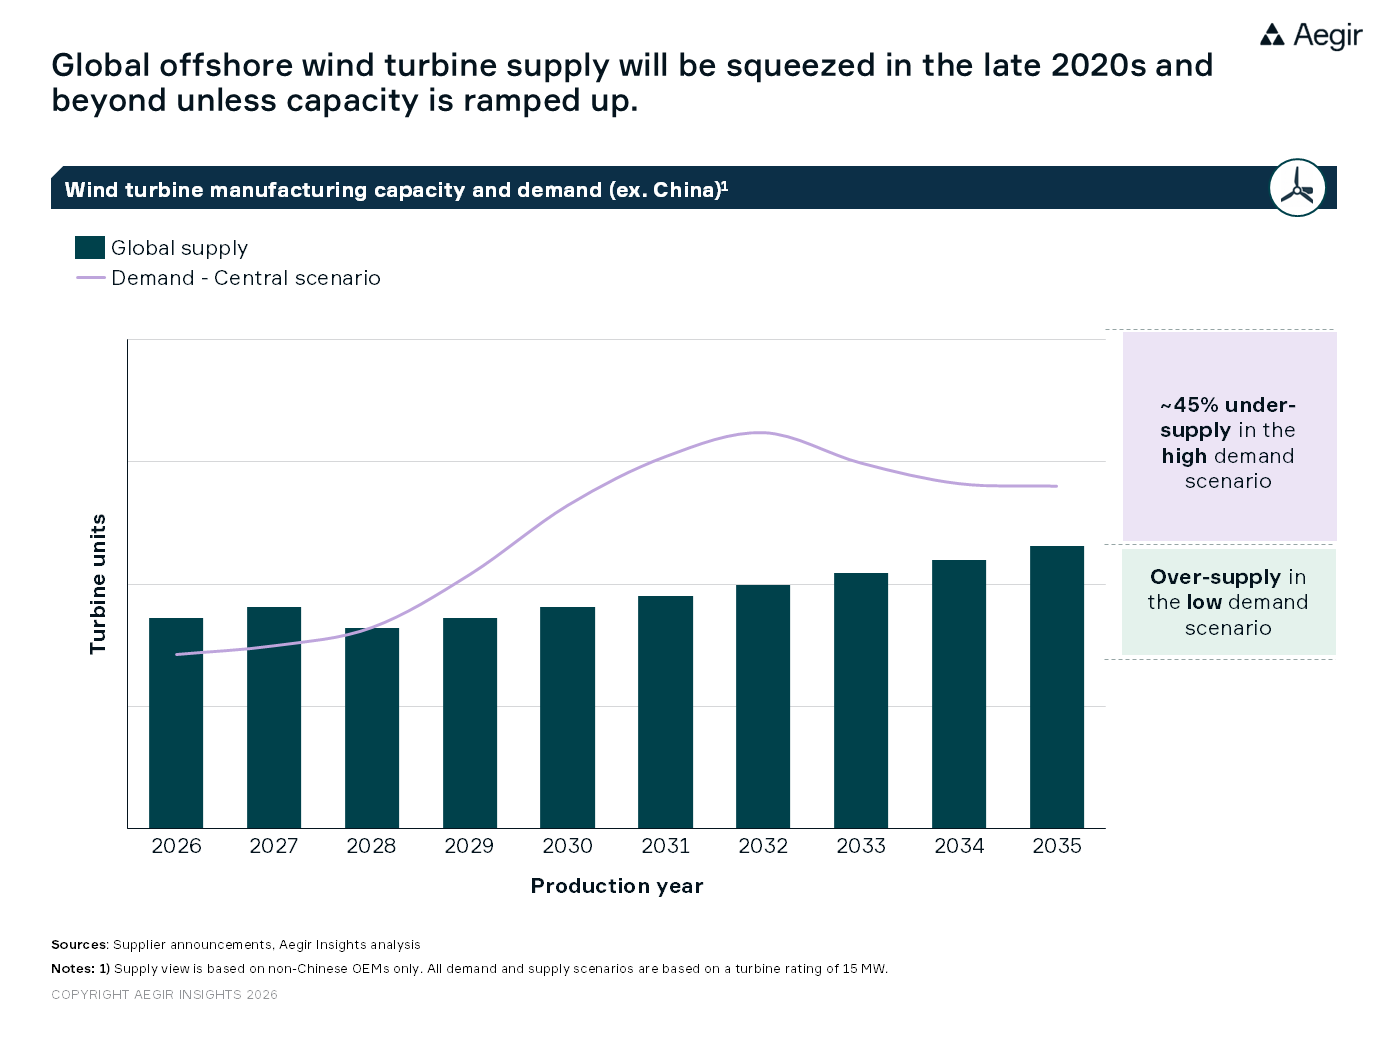
Task: Click the 'Over-supply in the low demand' callout box
Action: 1229,602
